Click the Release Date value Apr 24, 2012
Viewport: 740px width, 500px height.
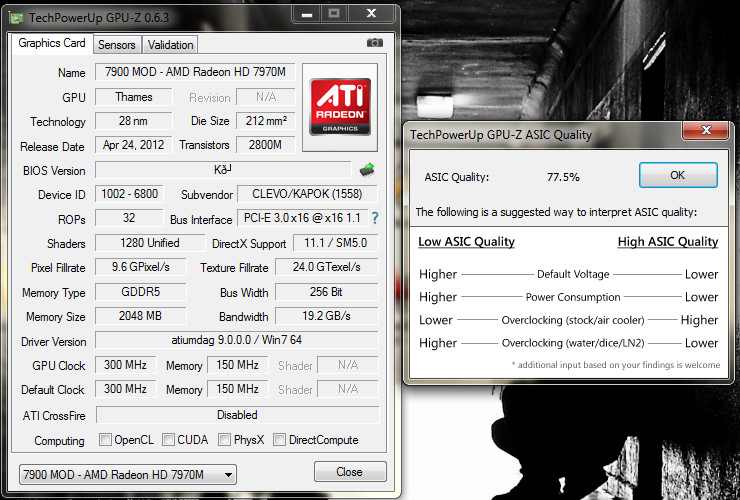pyautogui.click(x=134, y=145)
